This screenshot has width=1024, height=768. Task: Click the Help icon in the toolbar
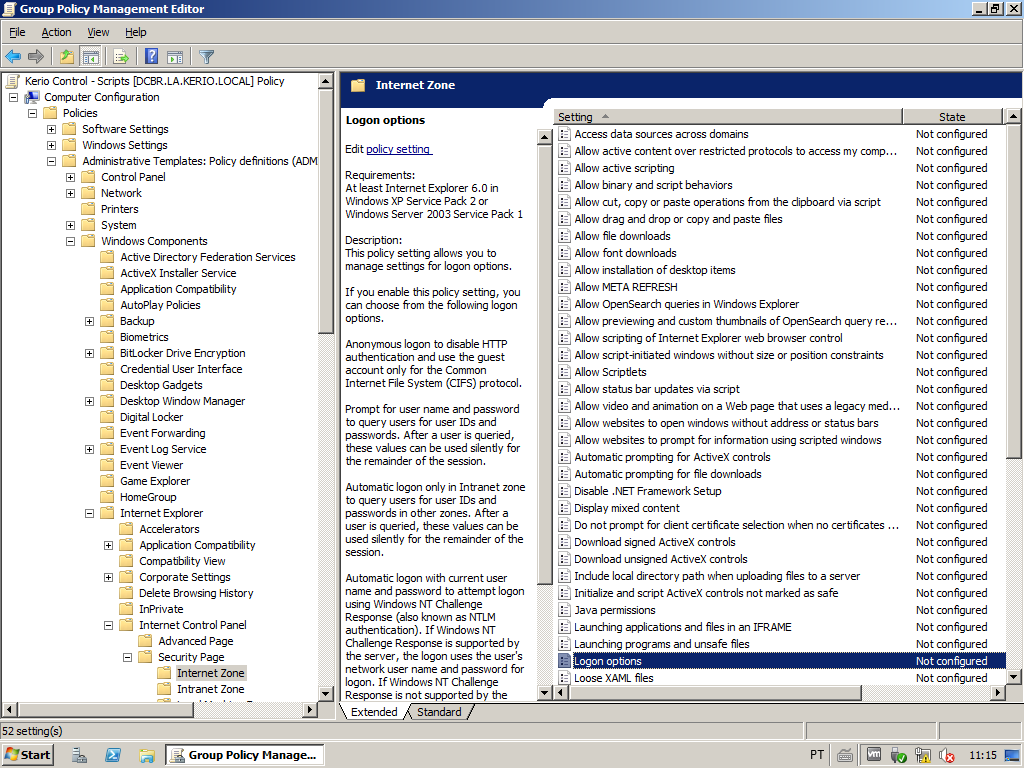[151, 56]
